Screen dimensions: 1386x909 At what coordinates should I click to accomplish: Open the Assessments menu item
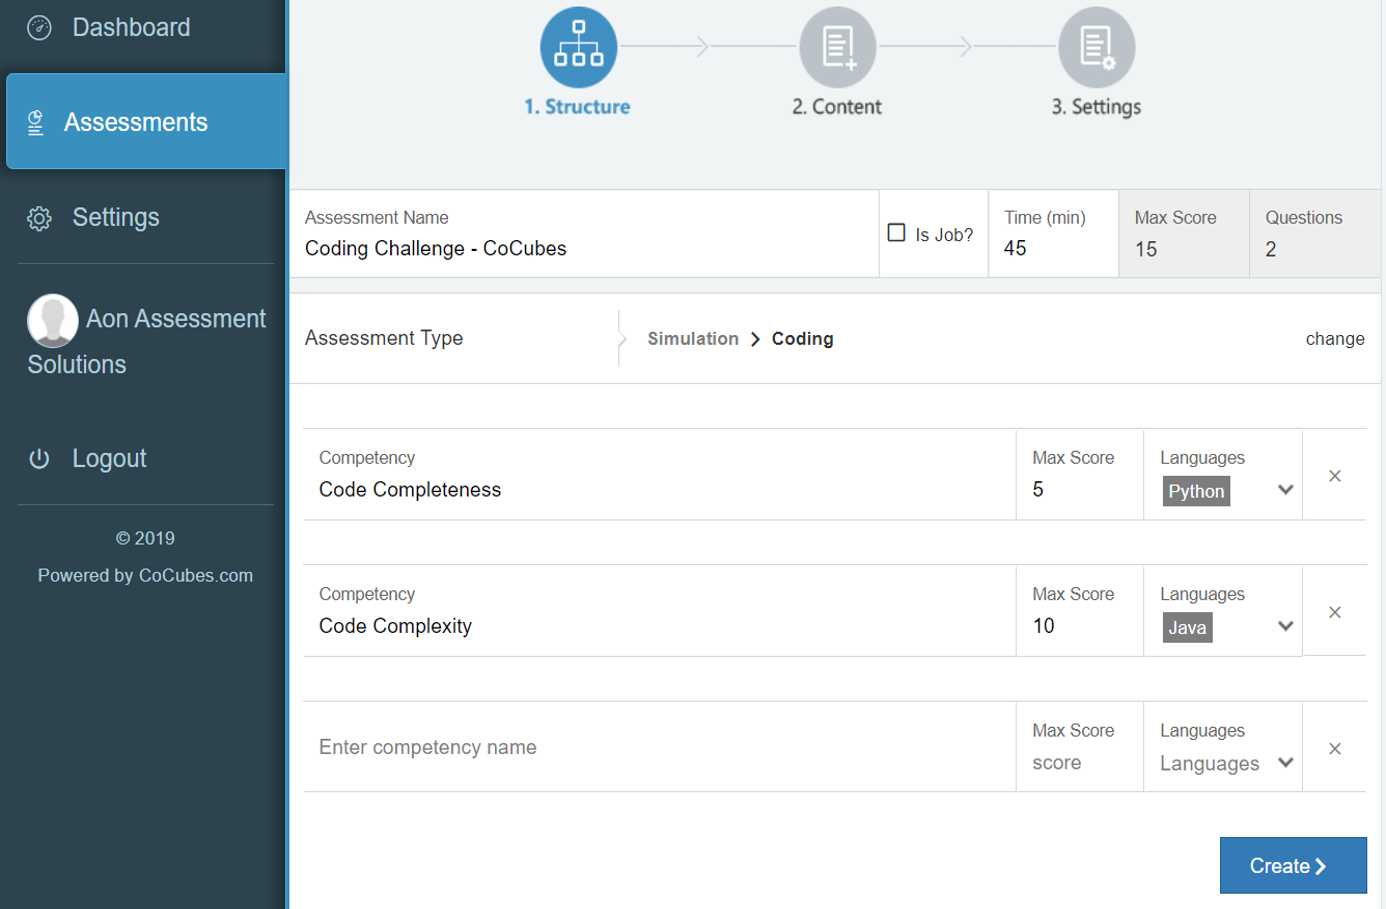(x=147, y=121)
